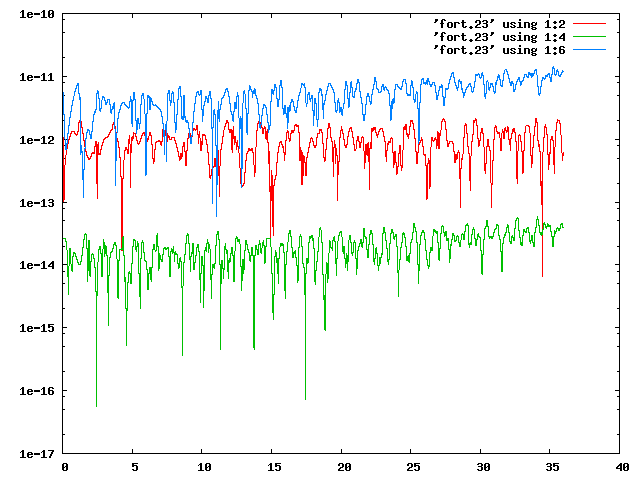Click x-axis label 35
640x480 pixels.
(x=553, y=467)
